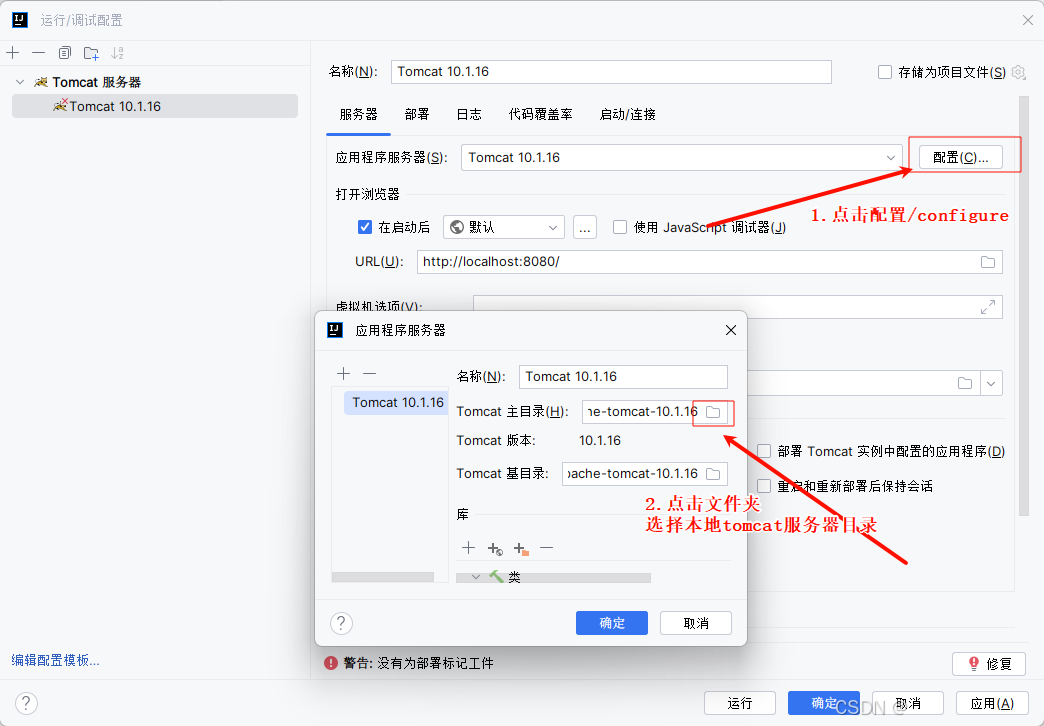
Task: Click main dialog 名称 input field
Action: pos(611,72)
